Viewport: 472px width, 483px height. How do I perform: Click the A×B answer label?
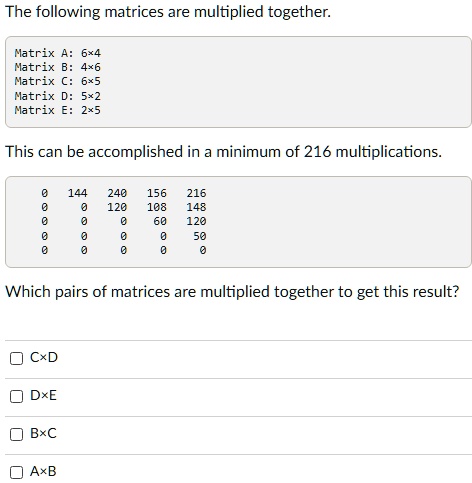pos(43,471)
